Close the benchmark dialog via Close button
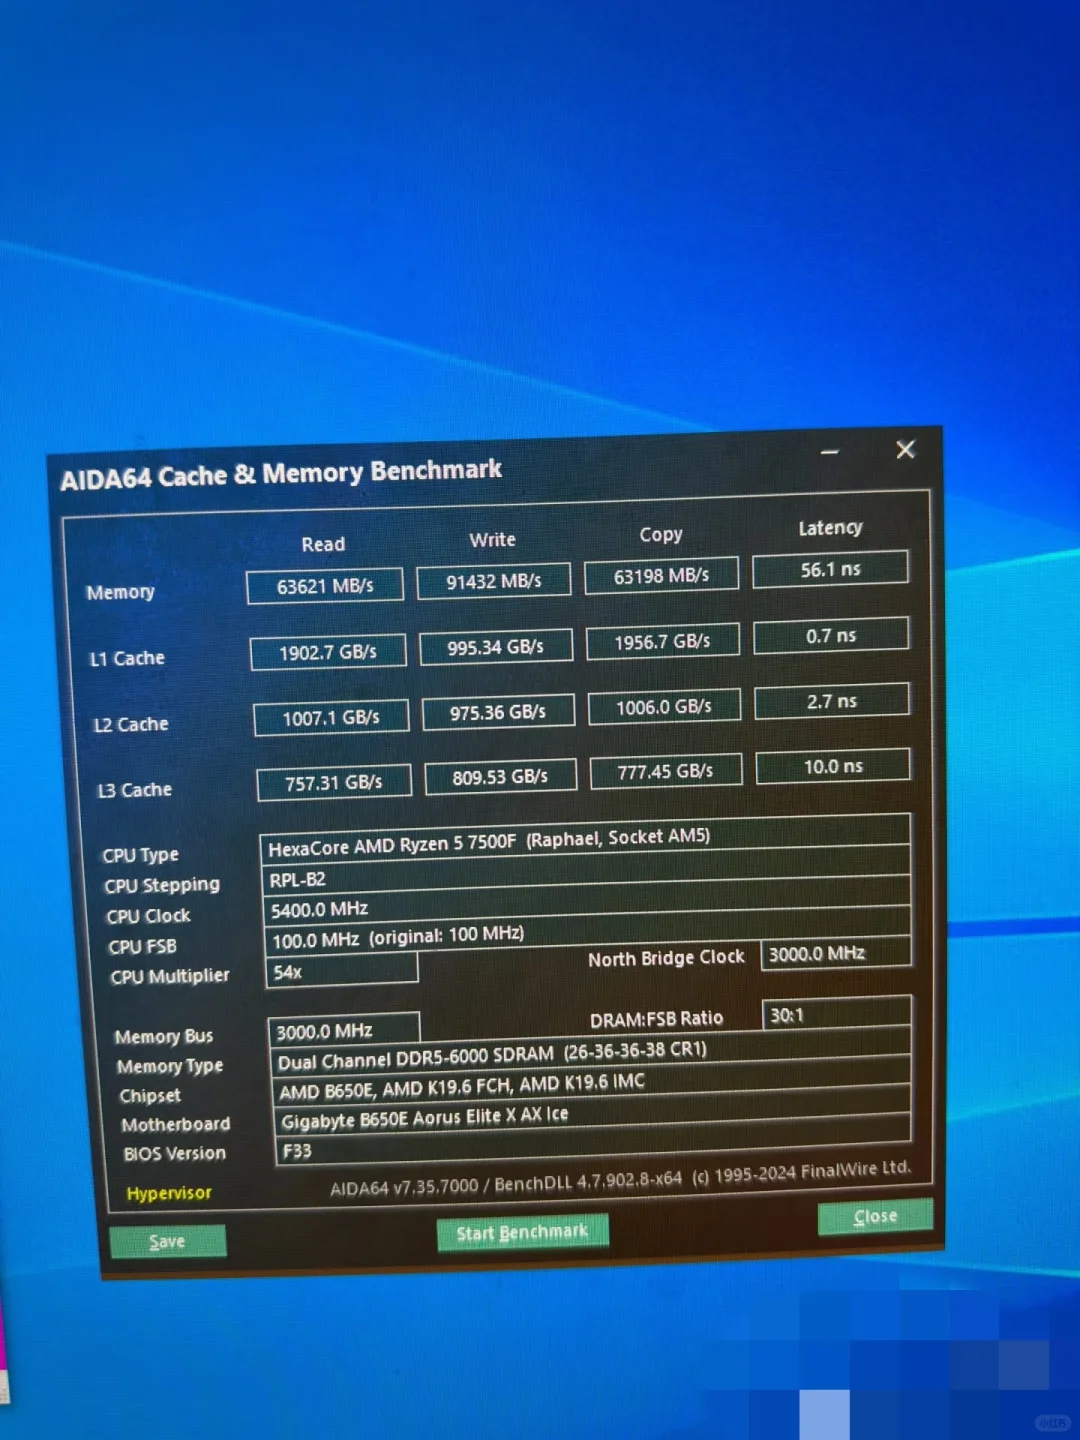Screen dimensions: 1080x1440 875,1216
